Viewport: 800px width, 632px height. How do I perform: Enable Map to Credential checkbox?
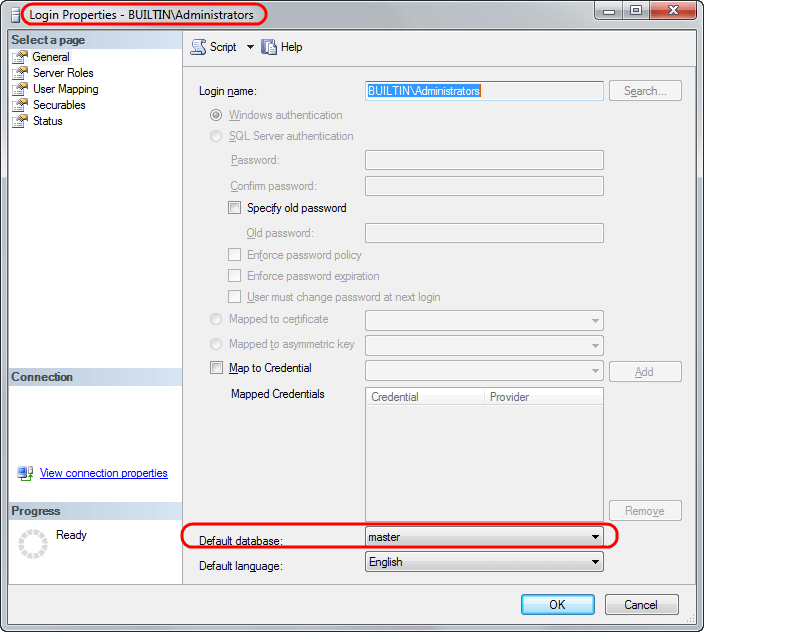[x=216, y=368]
